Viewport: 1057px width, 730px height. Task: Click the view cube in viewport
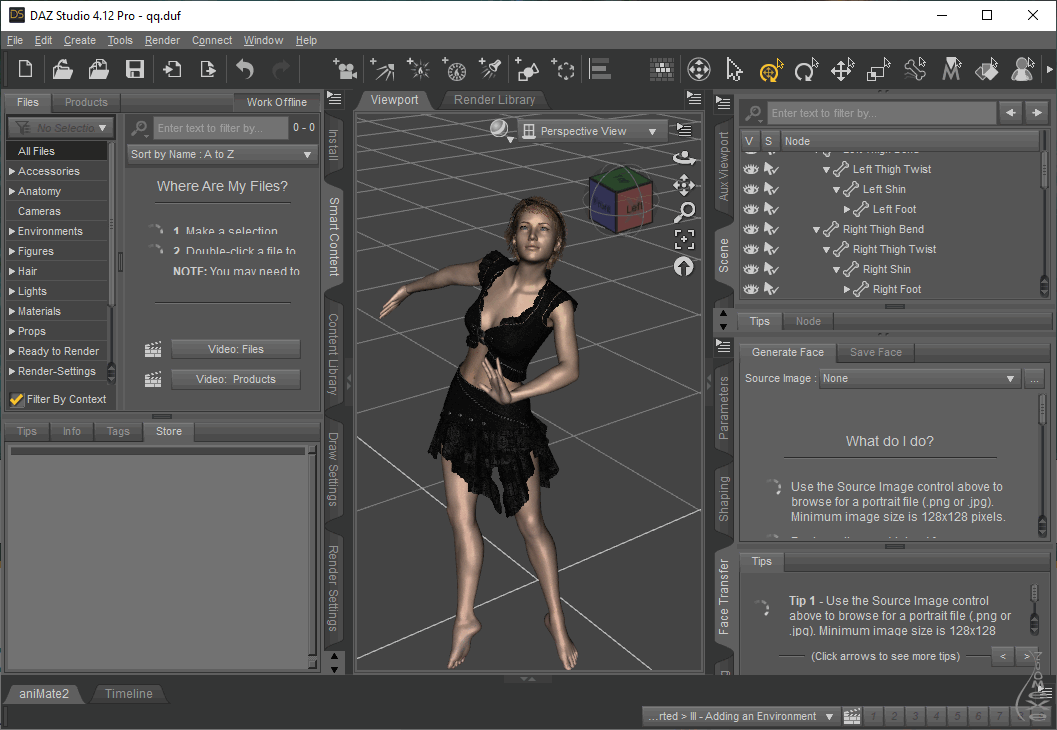coord(620,199)
